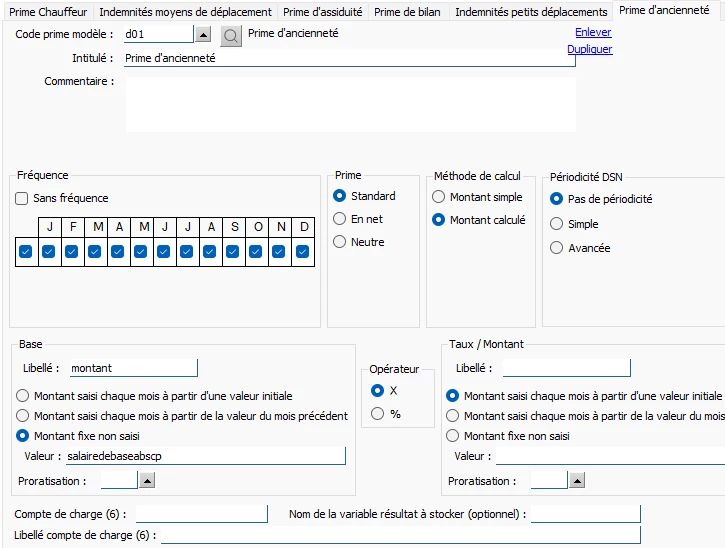Click the Compte de charge (6) field
Image resolution: width=725 pixels, height=548 pixels.
click(x=201, y=514)
